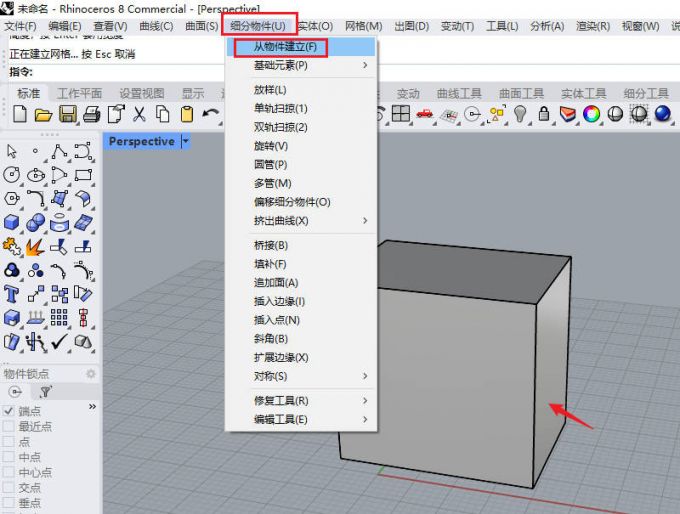Toggle the 端点 osnap checkbox
680x514 pixels.
(x=8, y=410)
